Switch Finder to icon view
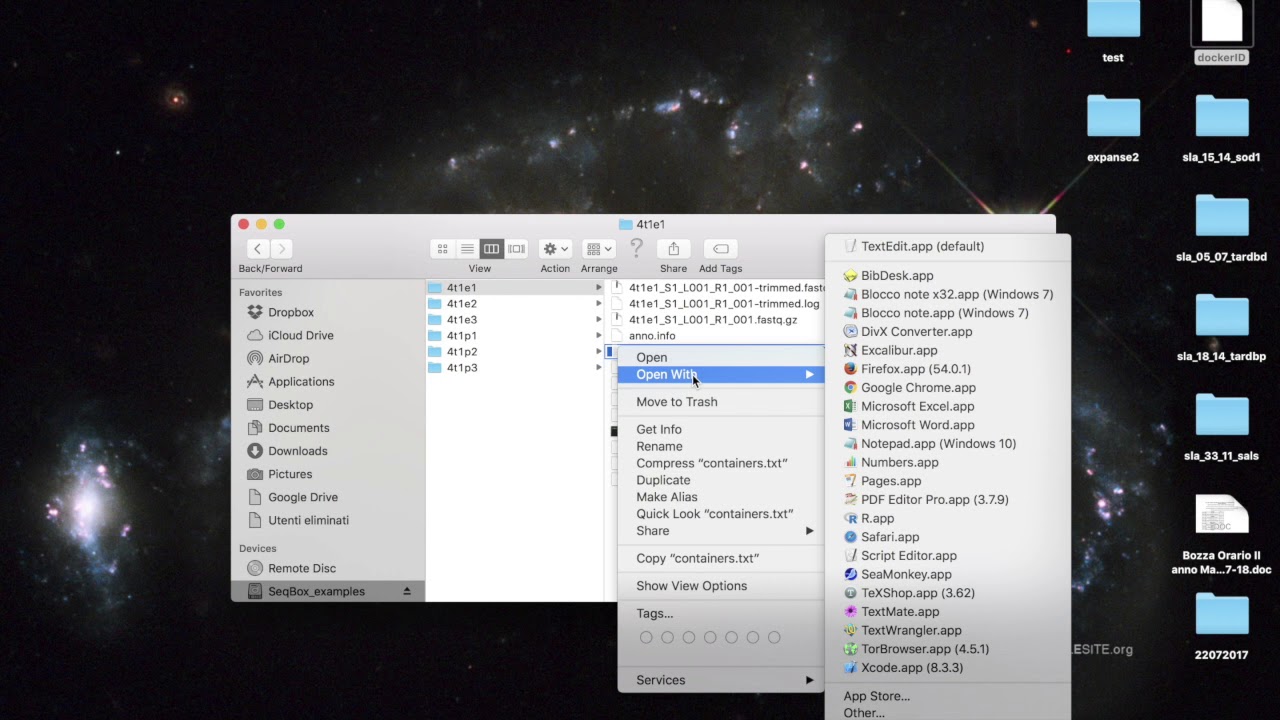1280x720 pixels. pyautogui.click(x=442, y=249)
